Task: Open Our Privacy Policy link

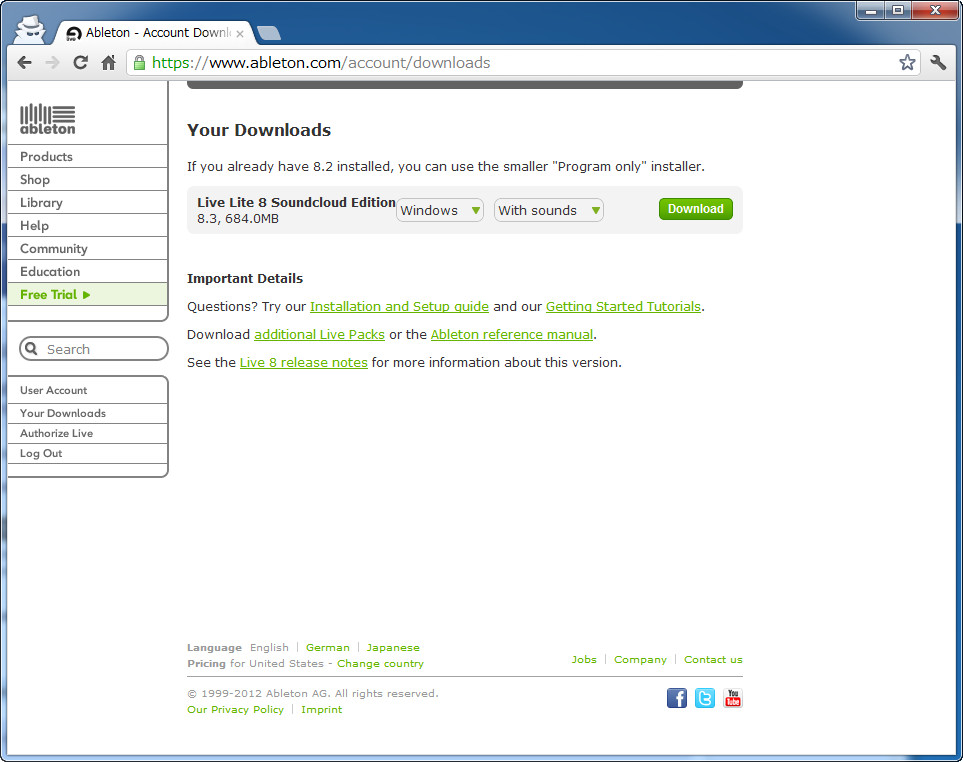Action: pyautogui.click(x=236, y=709)
